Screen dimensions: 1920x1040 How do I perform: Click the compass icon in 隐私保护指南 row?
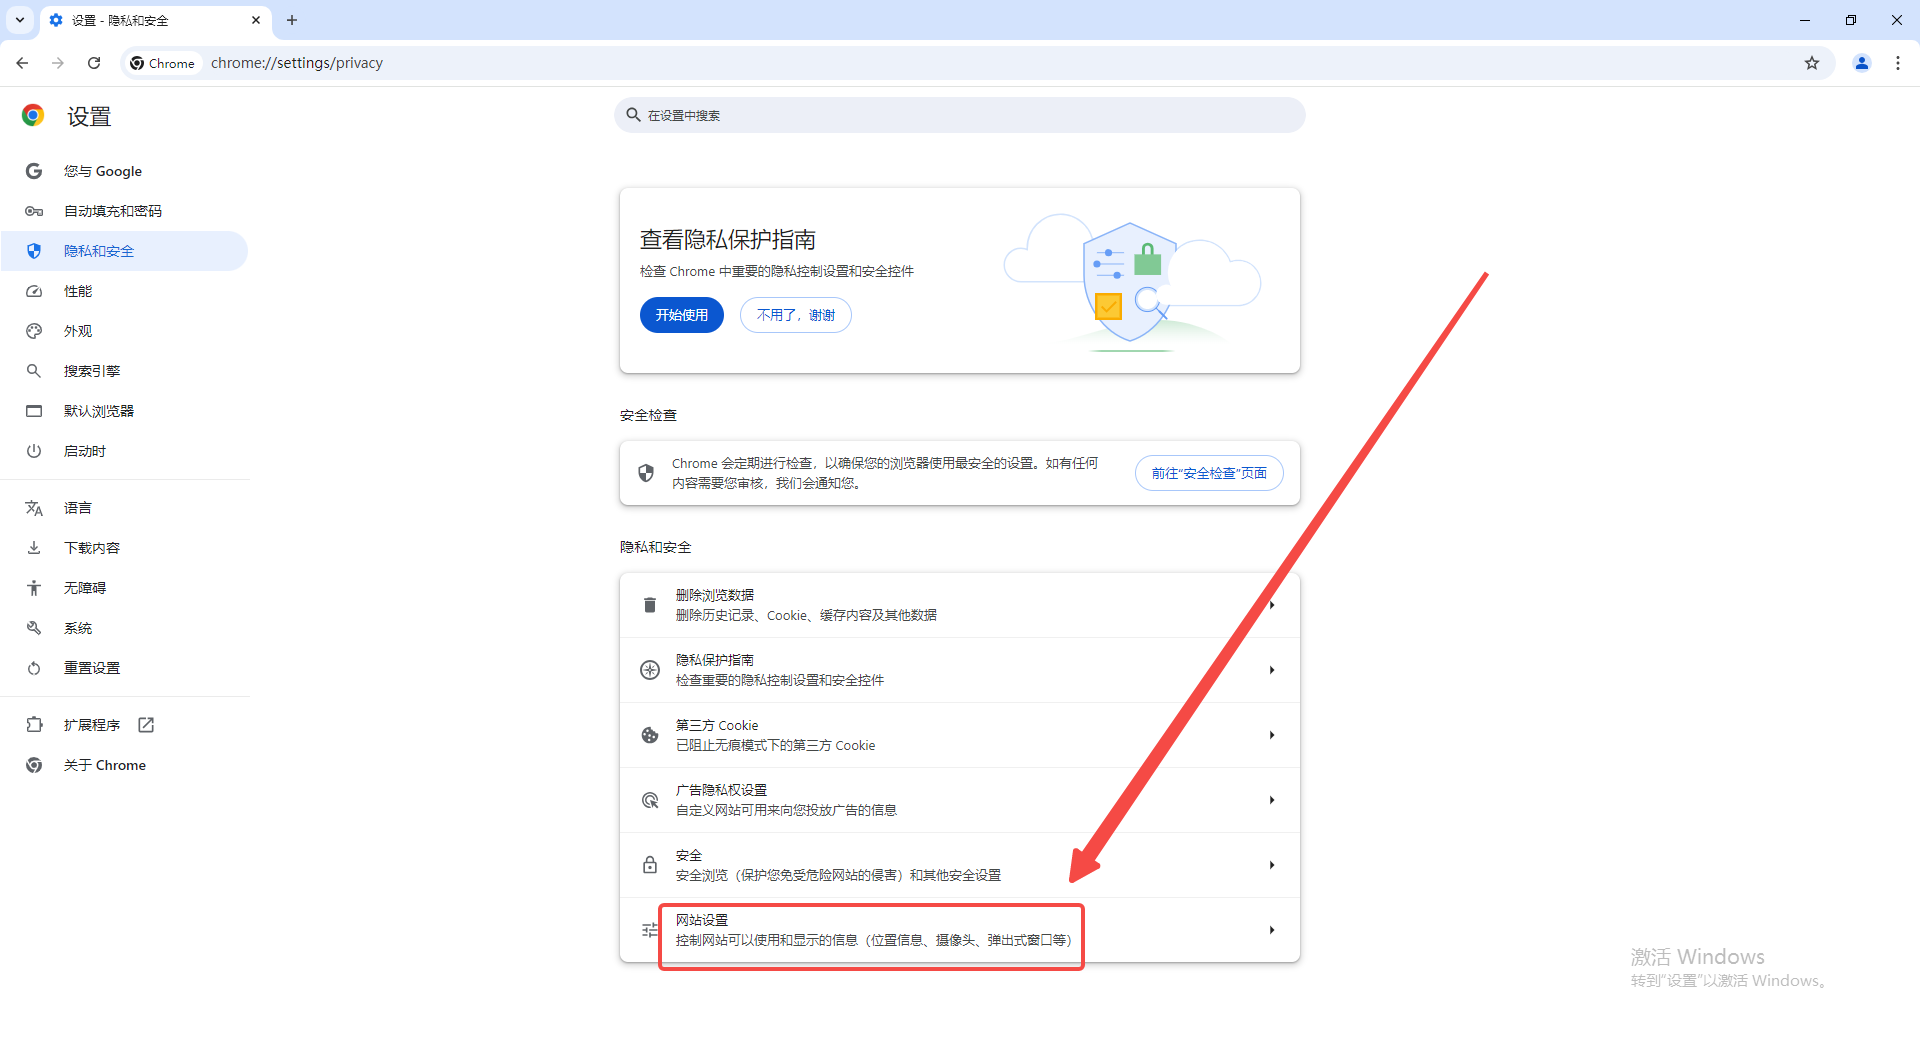pyautogui.click(x=650, y=670)
